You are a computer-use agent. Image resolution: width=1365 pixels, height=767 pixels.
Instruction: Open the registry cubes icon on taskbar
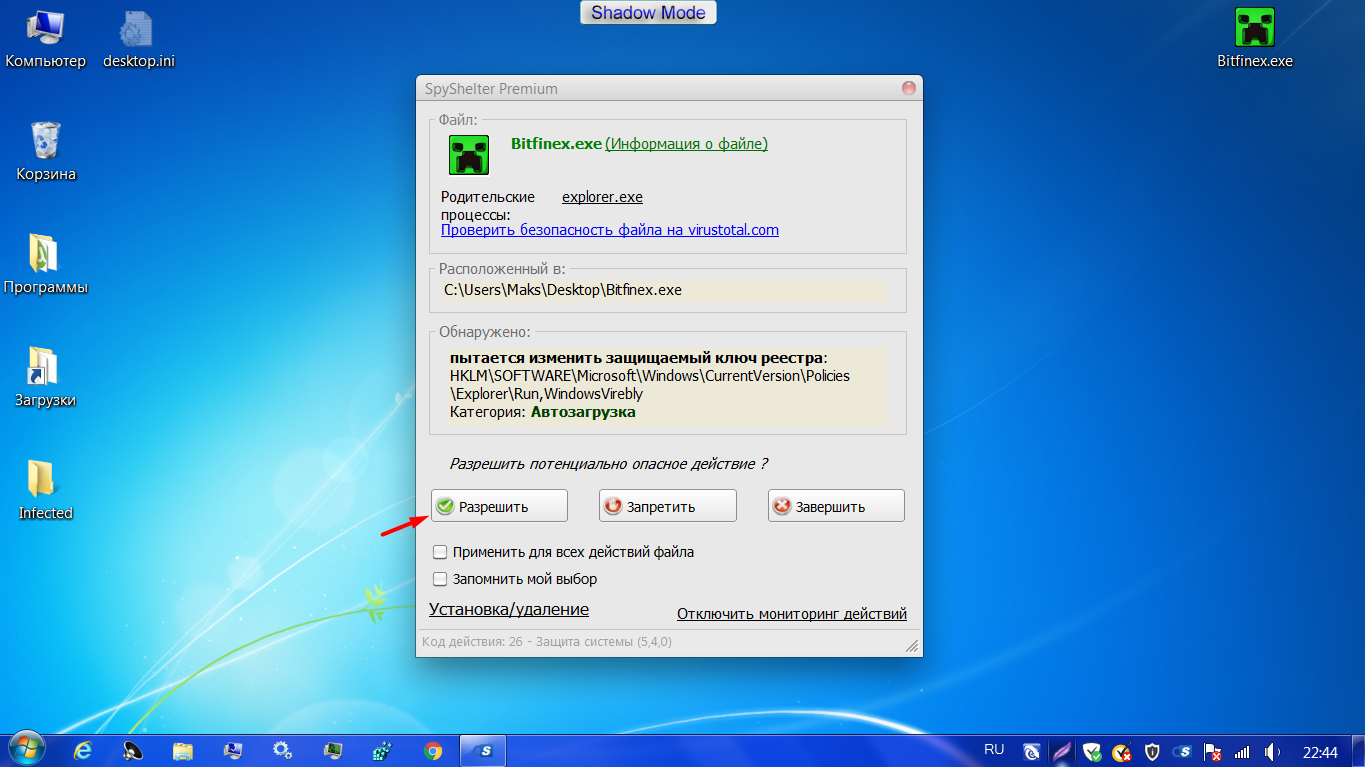click(x=383, y=751)
